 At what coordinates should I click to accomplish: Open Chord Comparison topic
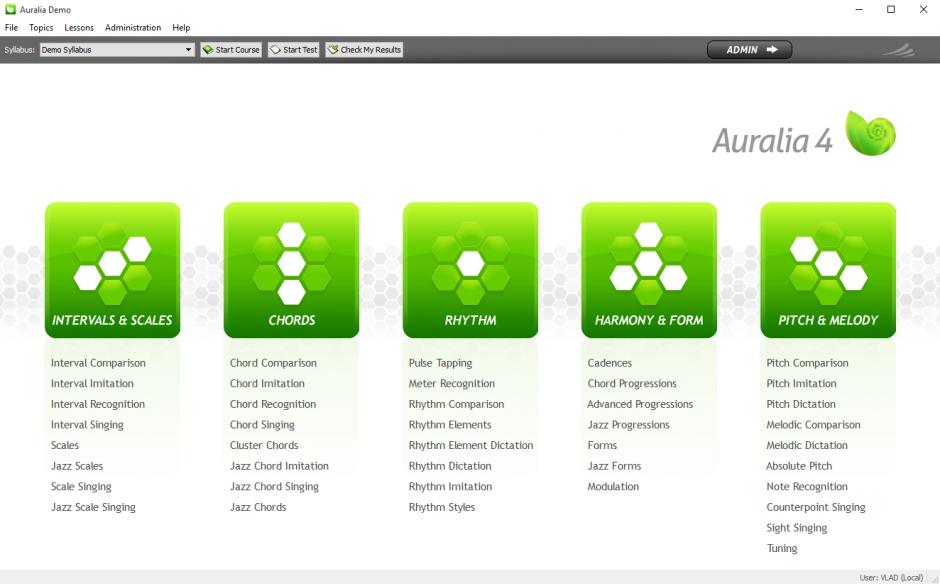pyautogui.click(x=273, y=363)
